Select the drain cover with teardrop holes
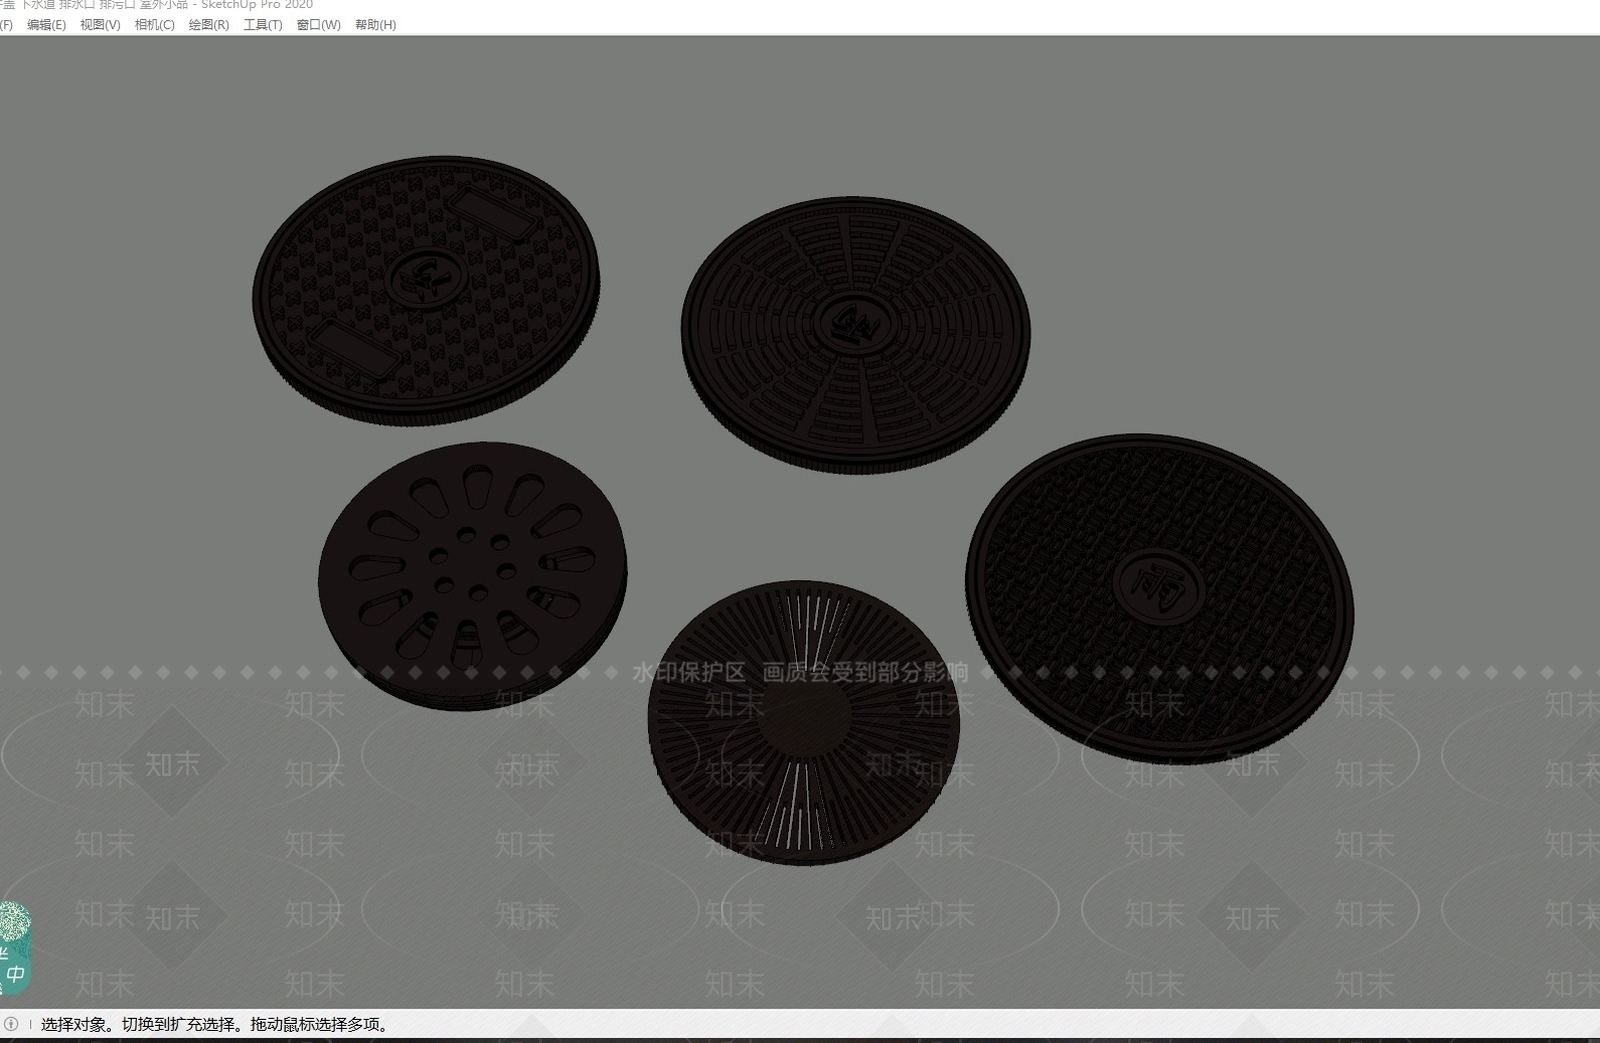1600x1043 pixels. (x=472, y=576)
